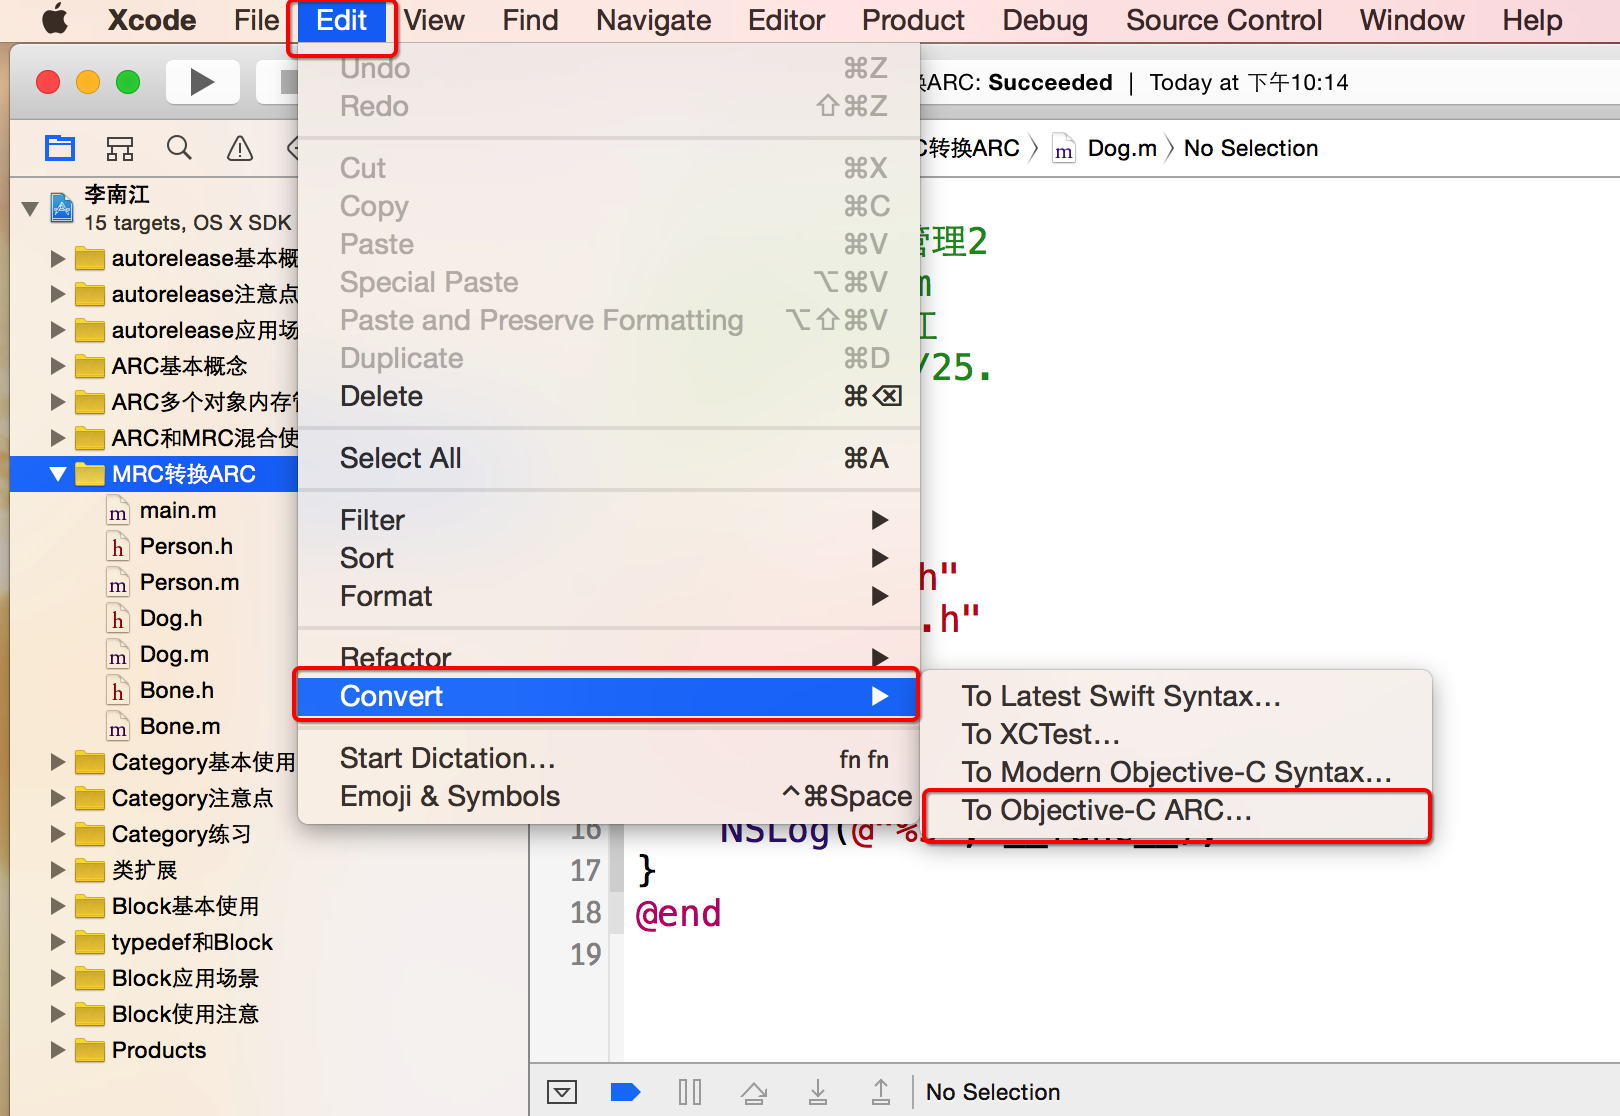The image size is (1620, 1116).
Task: Open the Find navigator magnifier icon
Action: [x=179, y=149]
